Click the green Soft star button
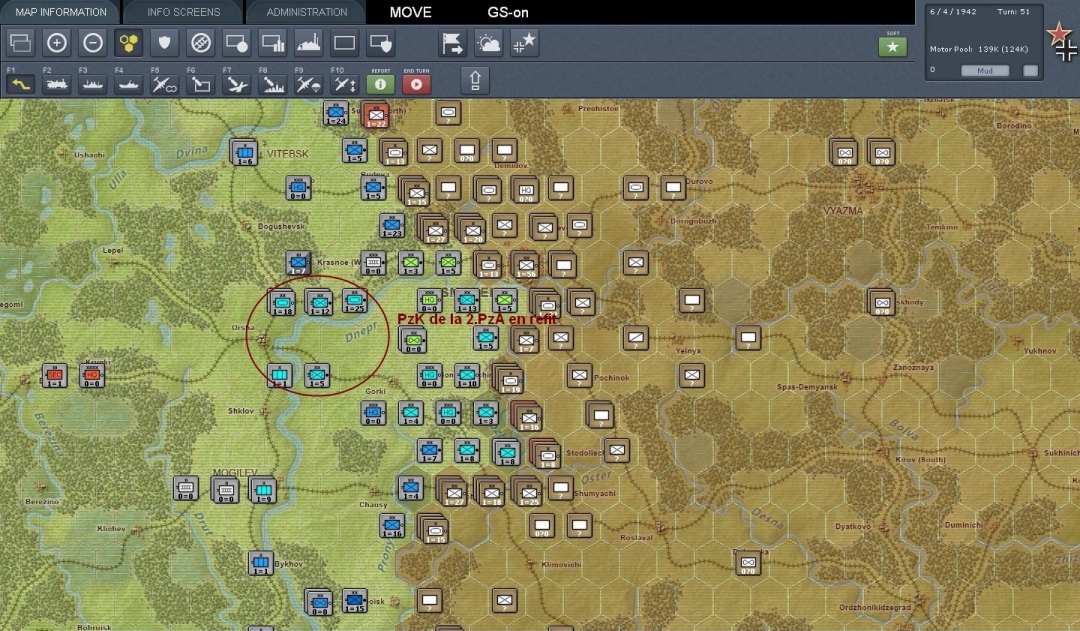Viewport: 1080px width, 631px height. [x=892, y=47]
